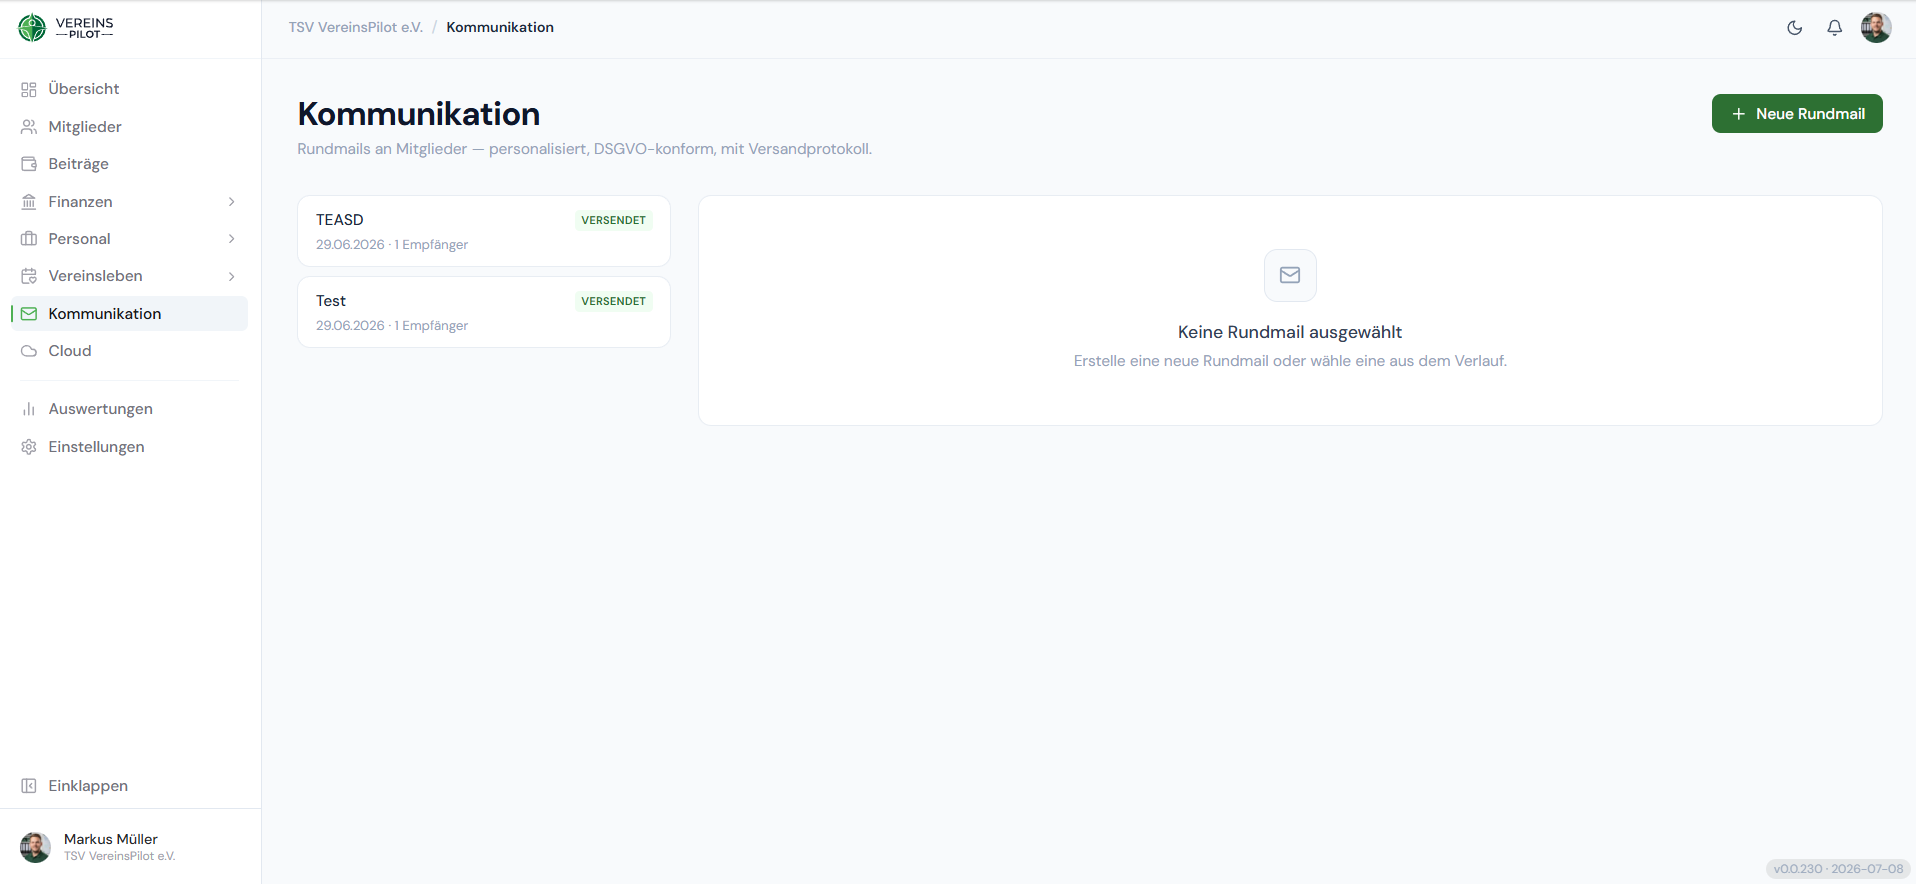Go to Übersicht in the sidebar

(129, 89)
